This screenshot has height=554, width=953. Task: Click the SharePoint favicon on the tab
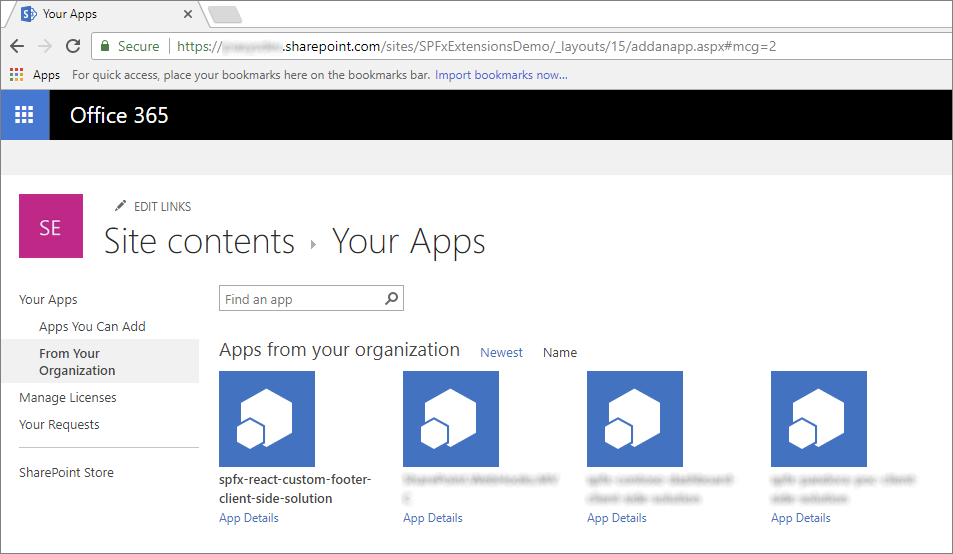(29, 14)
